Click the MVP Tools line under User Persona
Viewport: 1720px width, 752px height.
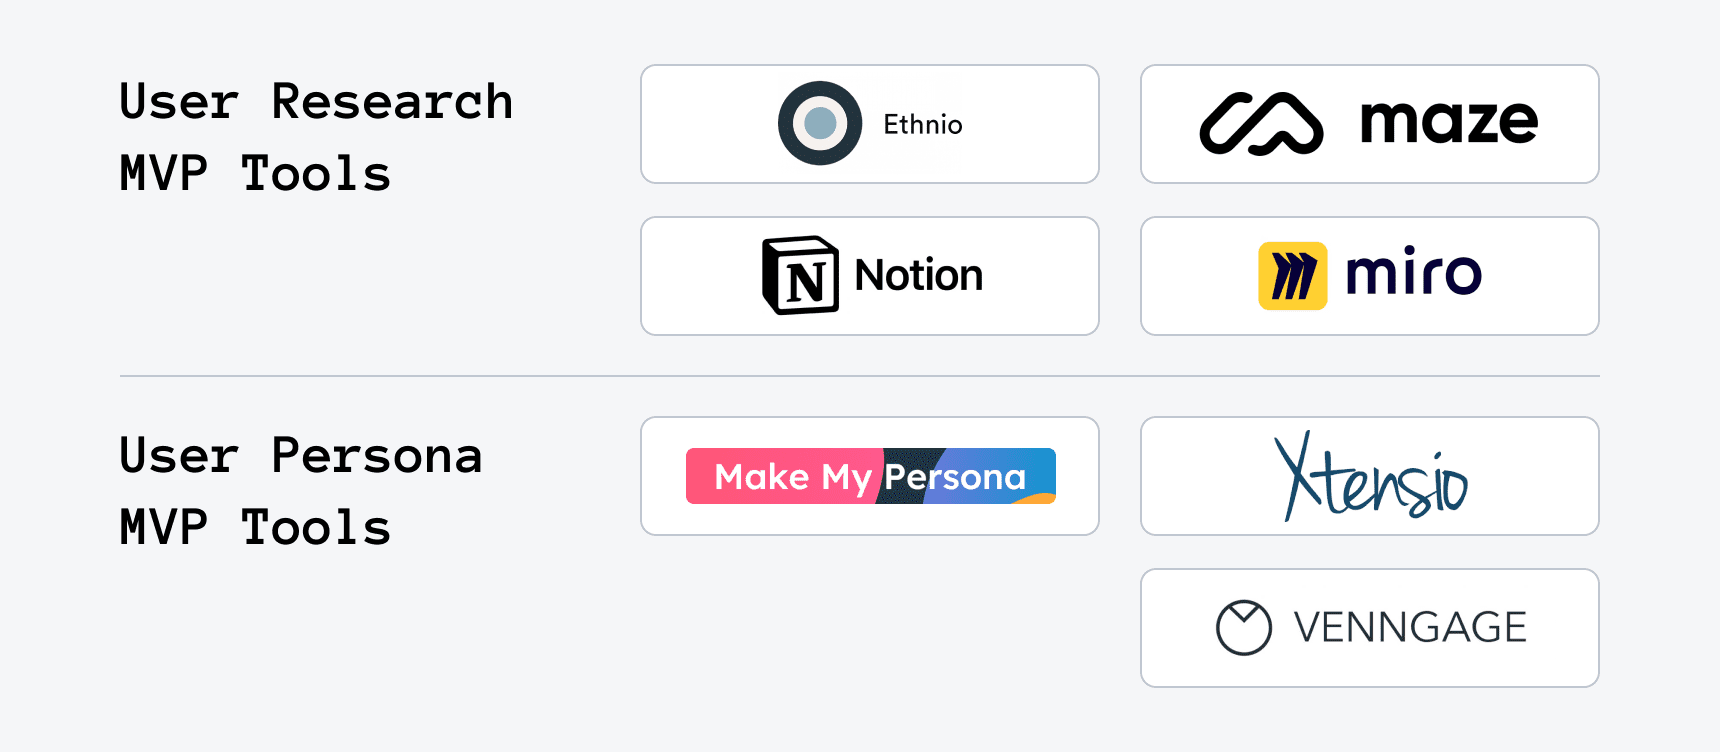[255, 528]
